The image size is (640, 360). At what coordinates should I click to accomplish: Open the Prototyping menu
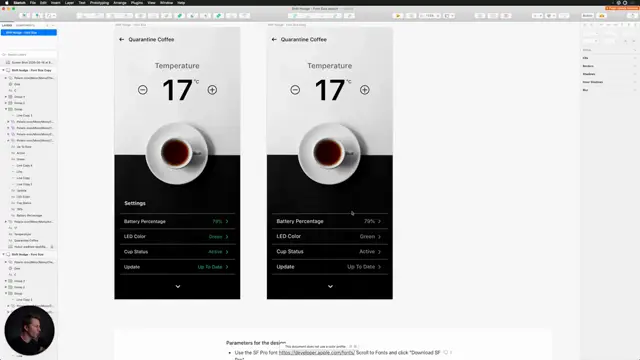(x=99, y=2)
